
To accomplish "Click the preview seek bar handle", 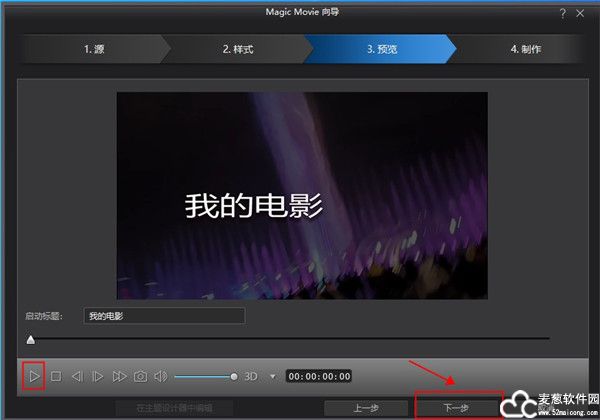I will point(31,339).
